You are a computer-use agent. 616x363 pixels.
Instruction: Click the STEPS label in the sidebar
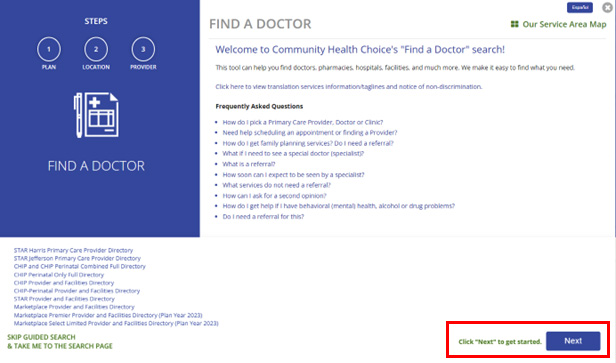click(x=96, y=21)
